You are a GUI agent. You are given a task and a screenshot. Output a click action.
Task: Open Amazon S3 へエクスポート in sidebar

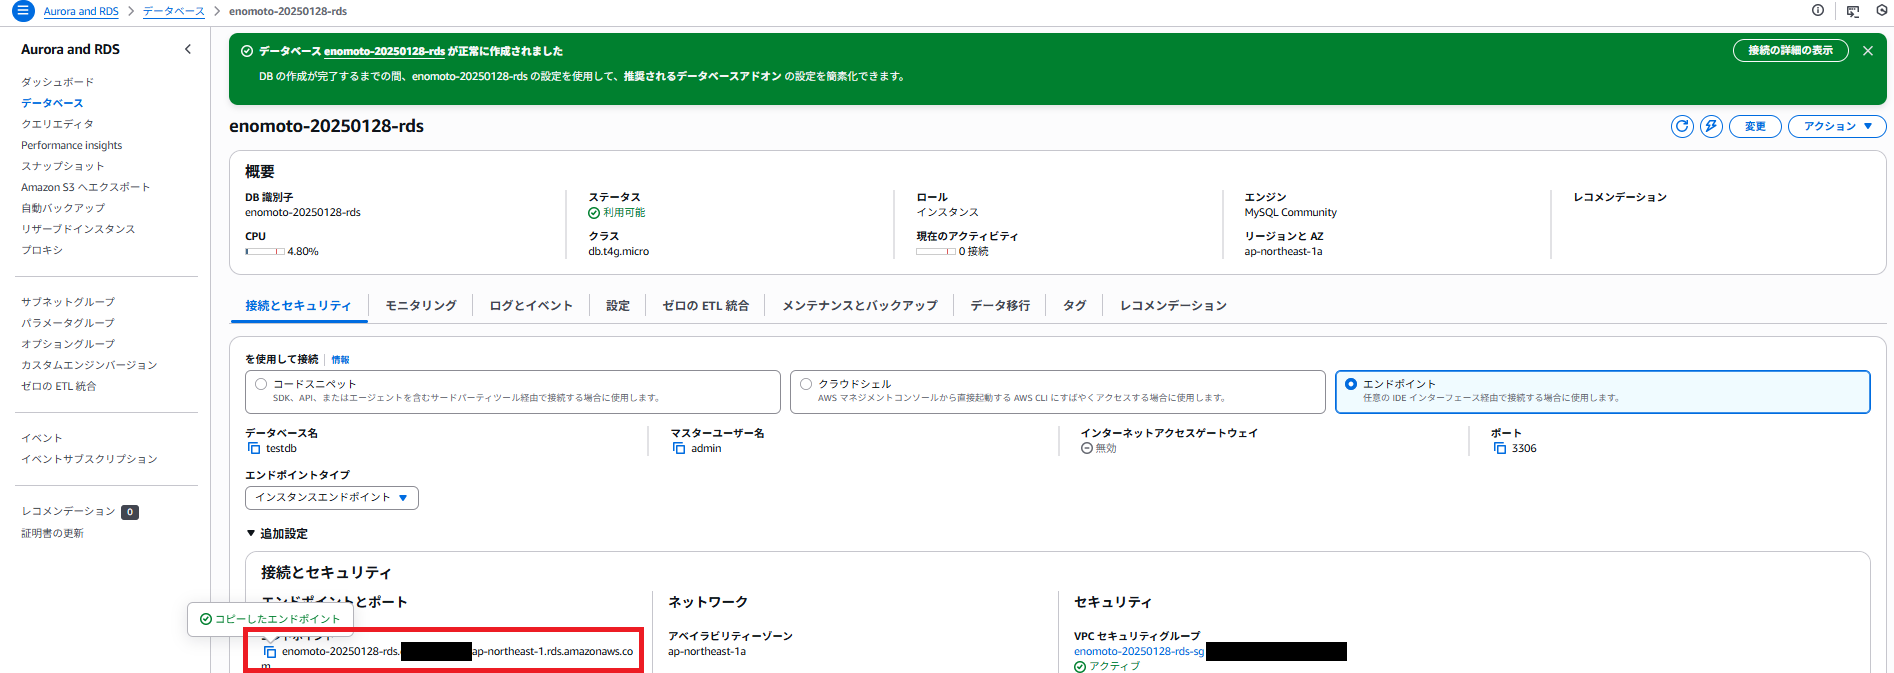tap(86, 187)
